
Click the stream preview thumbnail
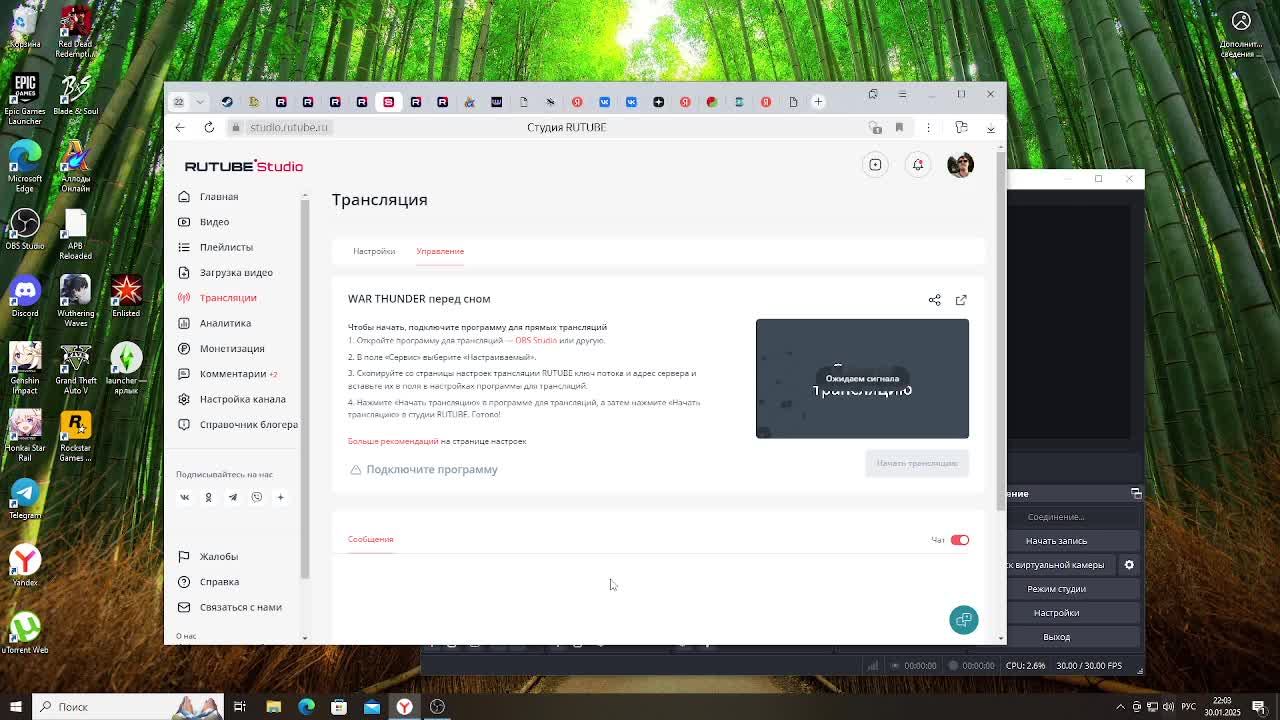pos(862,379)
